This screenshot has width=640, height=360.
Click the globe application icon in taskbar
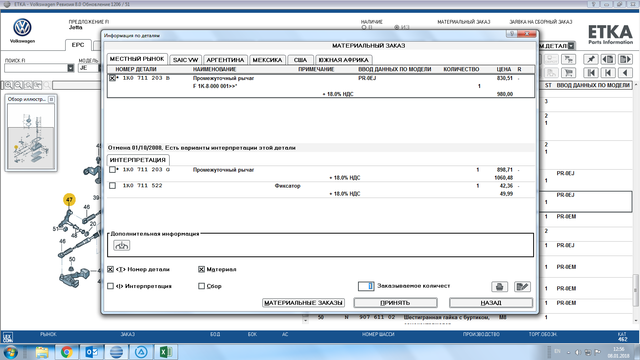coord(116,352)
